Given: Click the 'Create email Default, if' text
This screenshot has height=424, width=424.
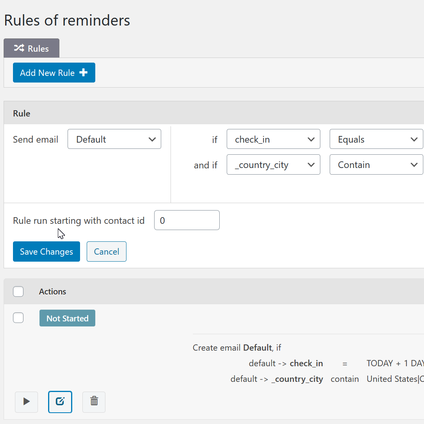Looking at the screenshot, I should tap(237, 348).
